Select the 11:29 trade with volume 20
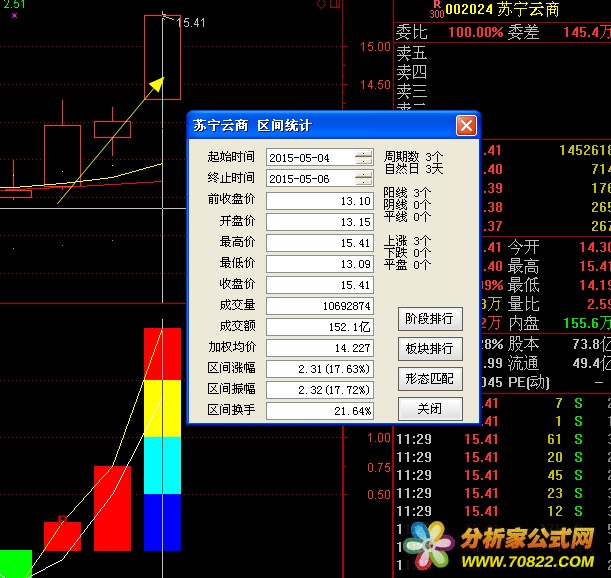The width and height of the screenshot is (611, 578). (503, 457)
